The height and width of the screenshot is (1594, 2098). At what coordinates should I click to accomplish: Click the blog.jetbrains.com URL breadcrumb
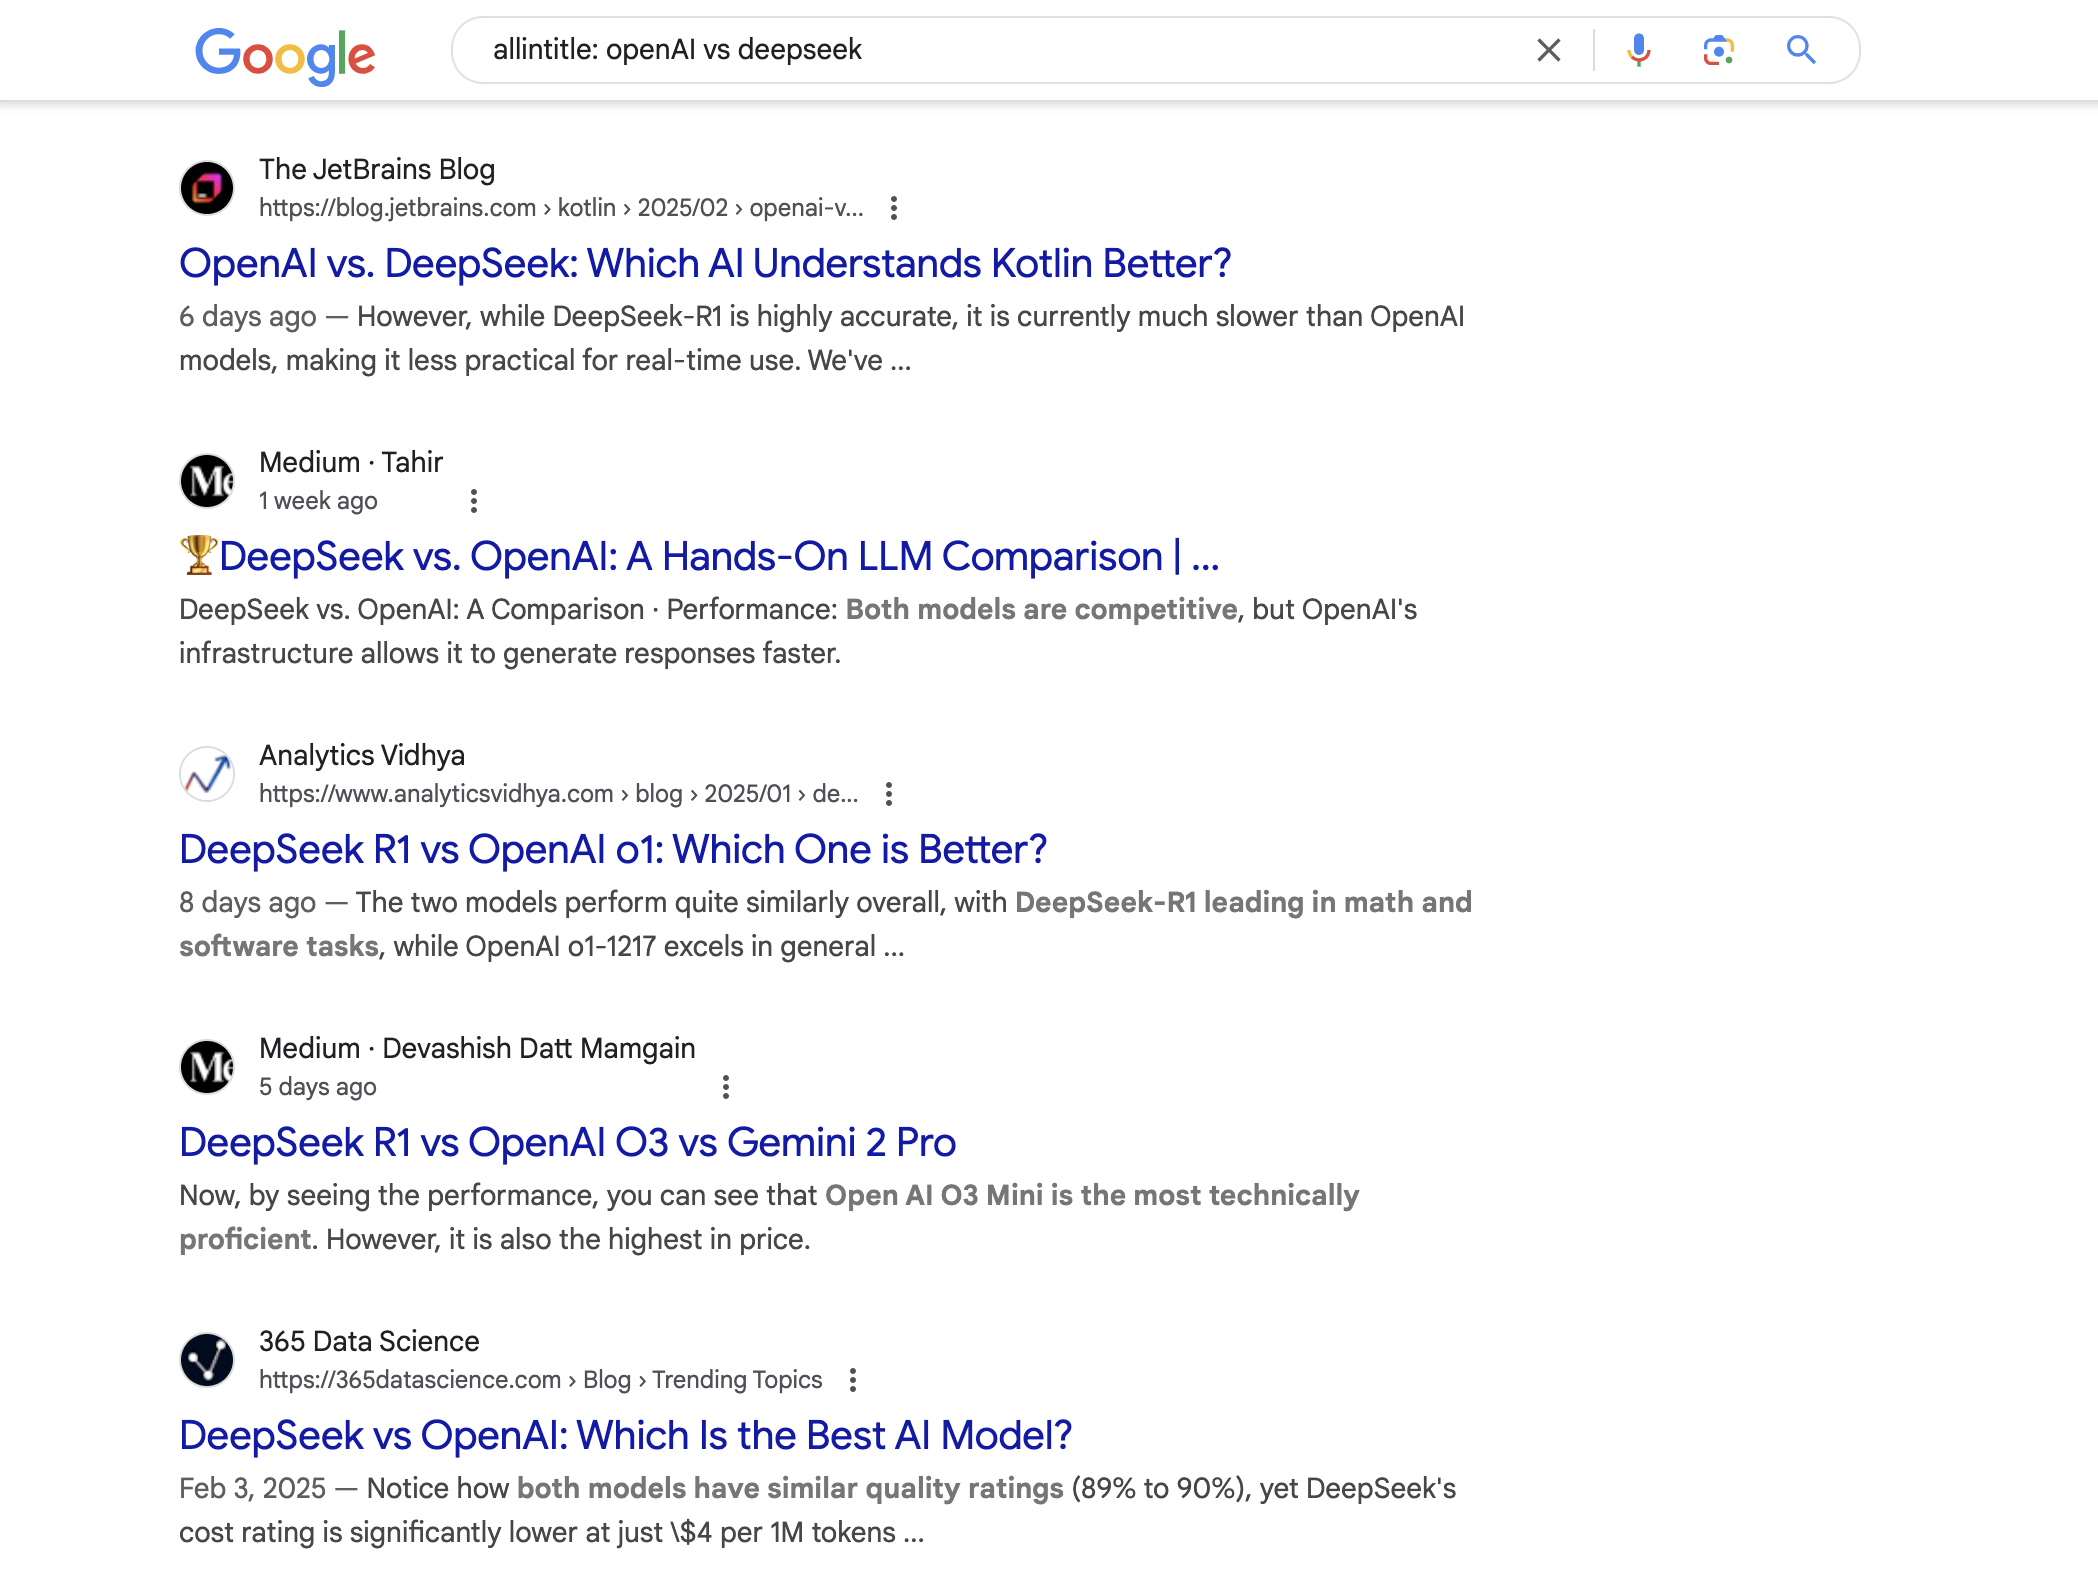tap(561, 208)
